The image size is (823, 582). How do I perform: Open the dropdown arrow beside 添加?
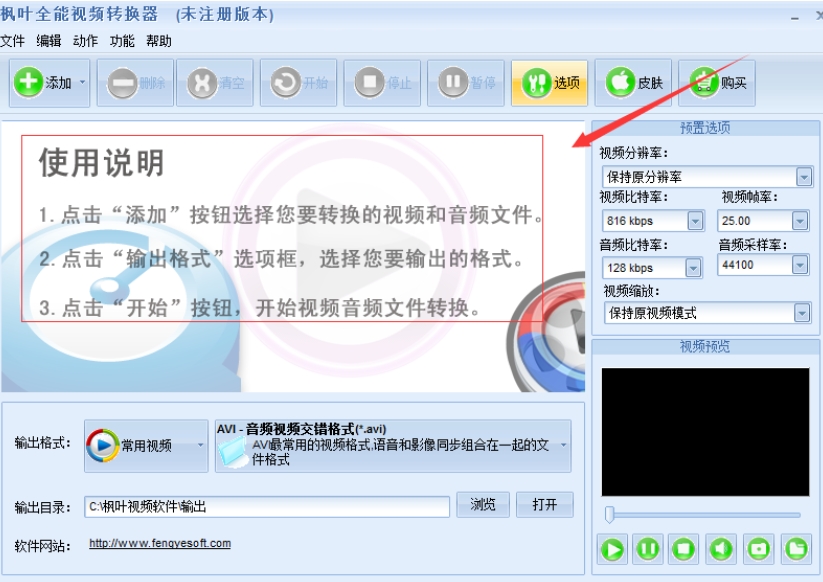coord(82,82)
